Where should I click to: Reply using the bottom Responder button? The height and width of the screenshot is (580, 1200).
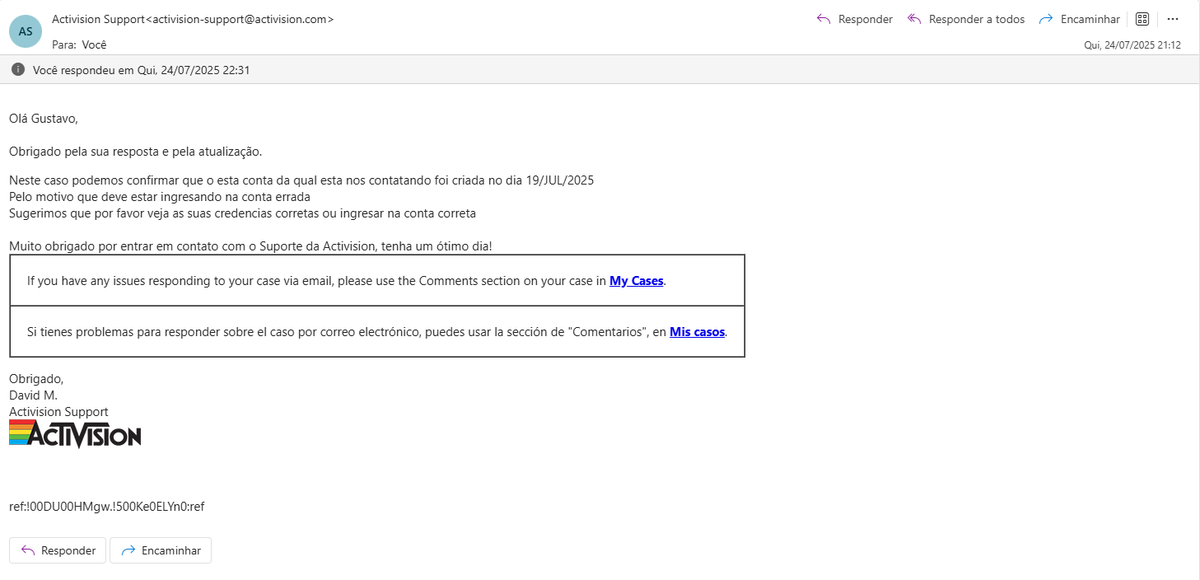58,550
